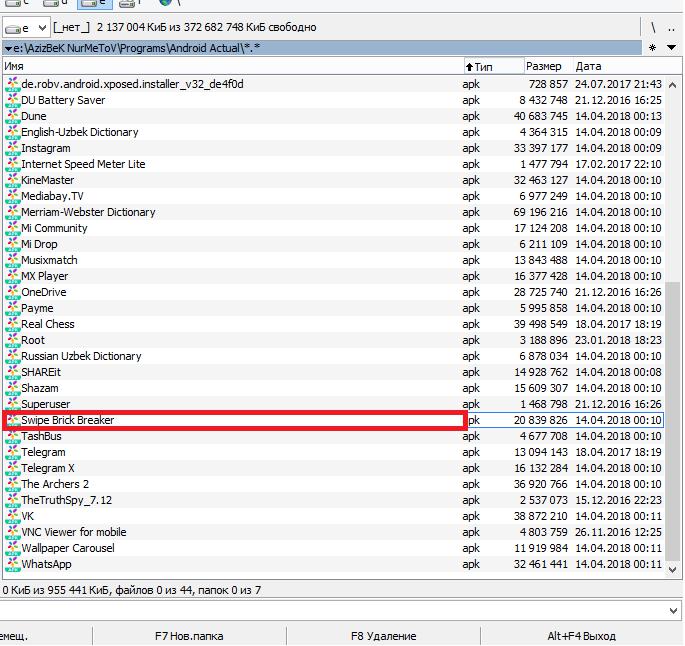This screenshot has height=646, width=685.
Task: Click the file list scrollbar down arrow
Action: (673, 570)
